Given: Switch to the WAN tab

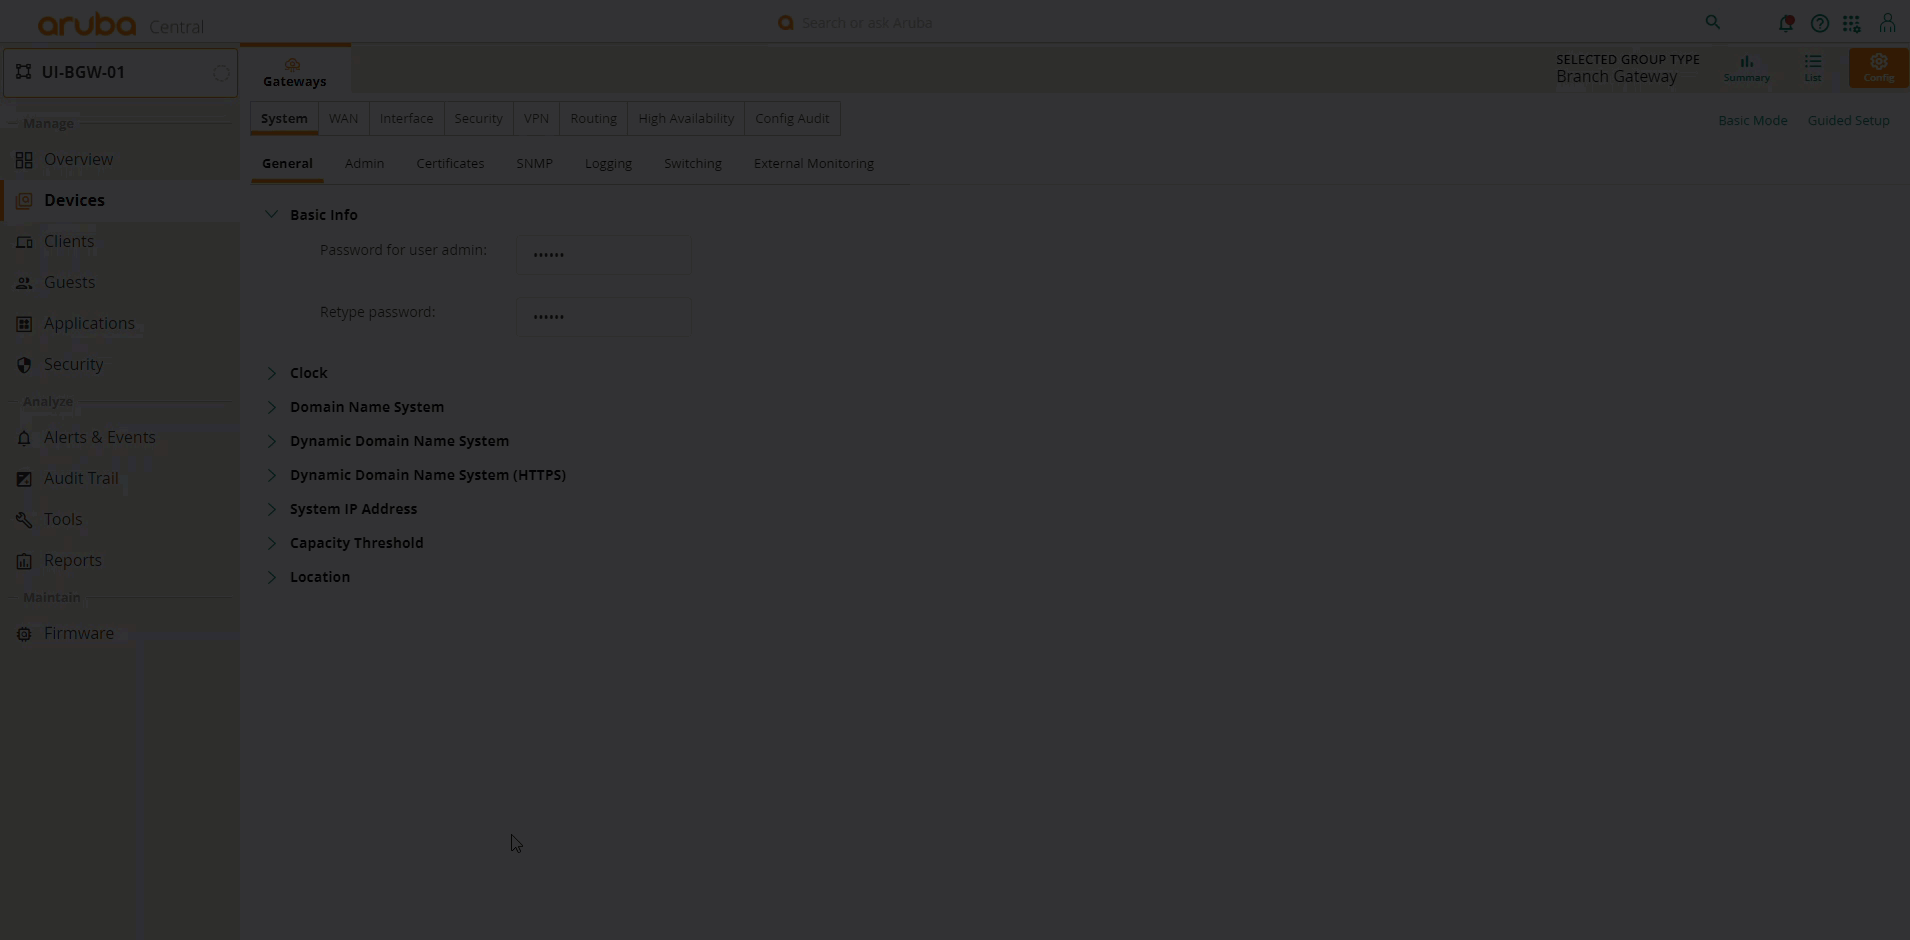Looking at the screenshot, I should [343, 118].
